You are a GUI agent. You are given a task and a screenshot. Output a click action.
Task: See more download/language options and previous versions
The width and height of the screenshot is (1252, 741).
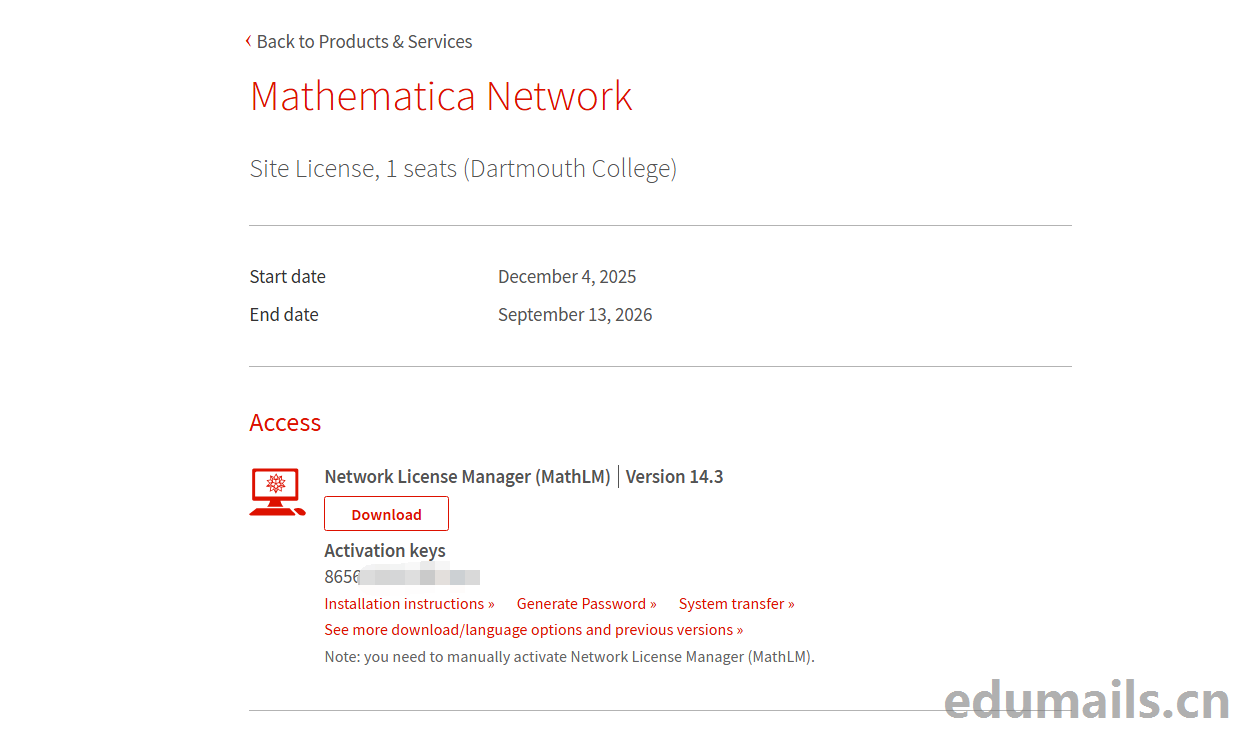pyautogui.click(x=533, y=630)
